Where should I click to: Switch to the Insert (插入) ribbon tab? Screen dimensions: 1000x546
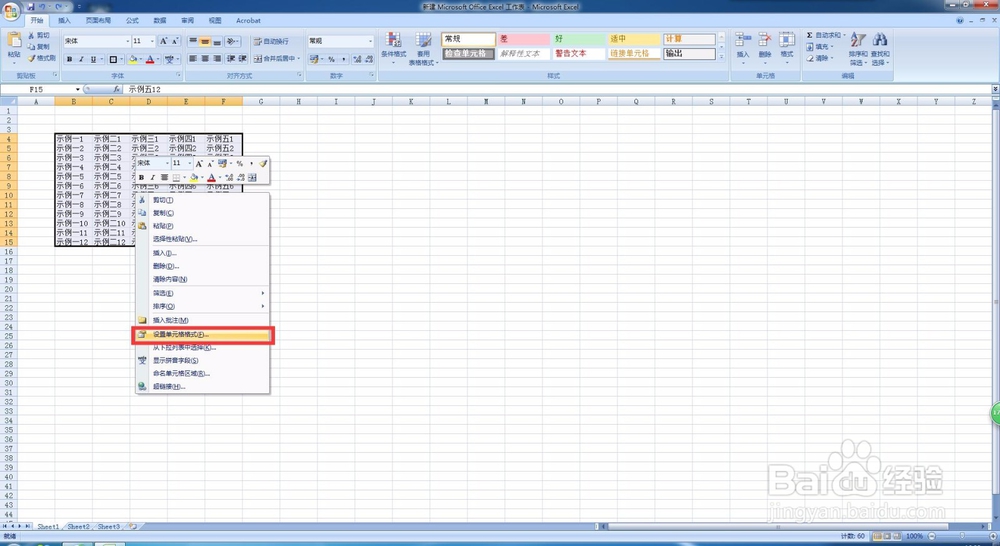click(x=64, y=20)
